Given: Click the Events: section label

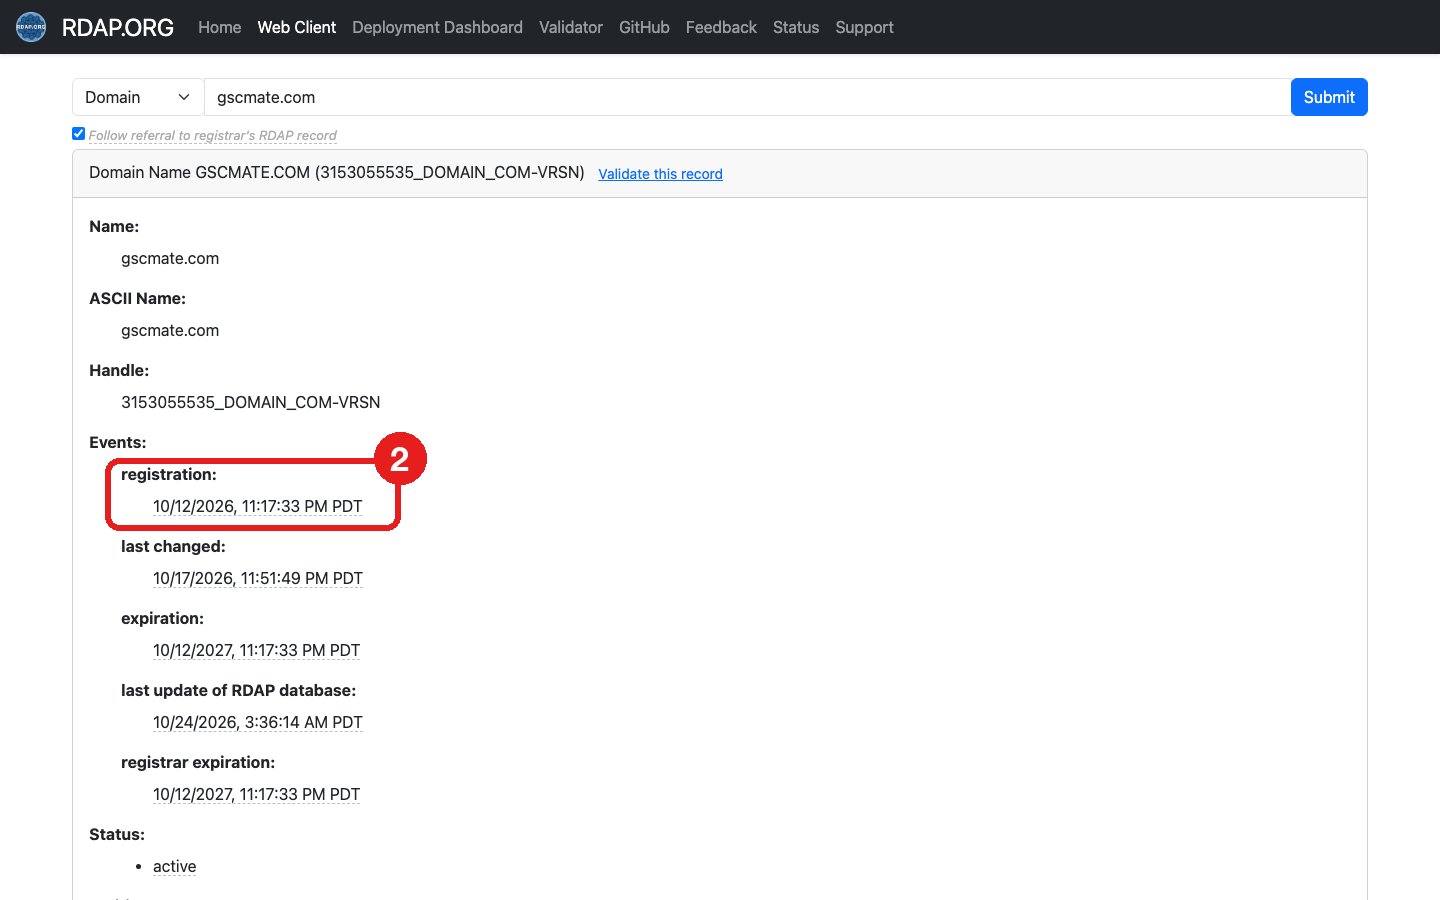Looking at the screenshot, I should (x=118, y=442).
